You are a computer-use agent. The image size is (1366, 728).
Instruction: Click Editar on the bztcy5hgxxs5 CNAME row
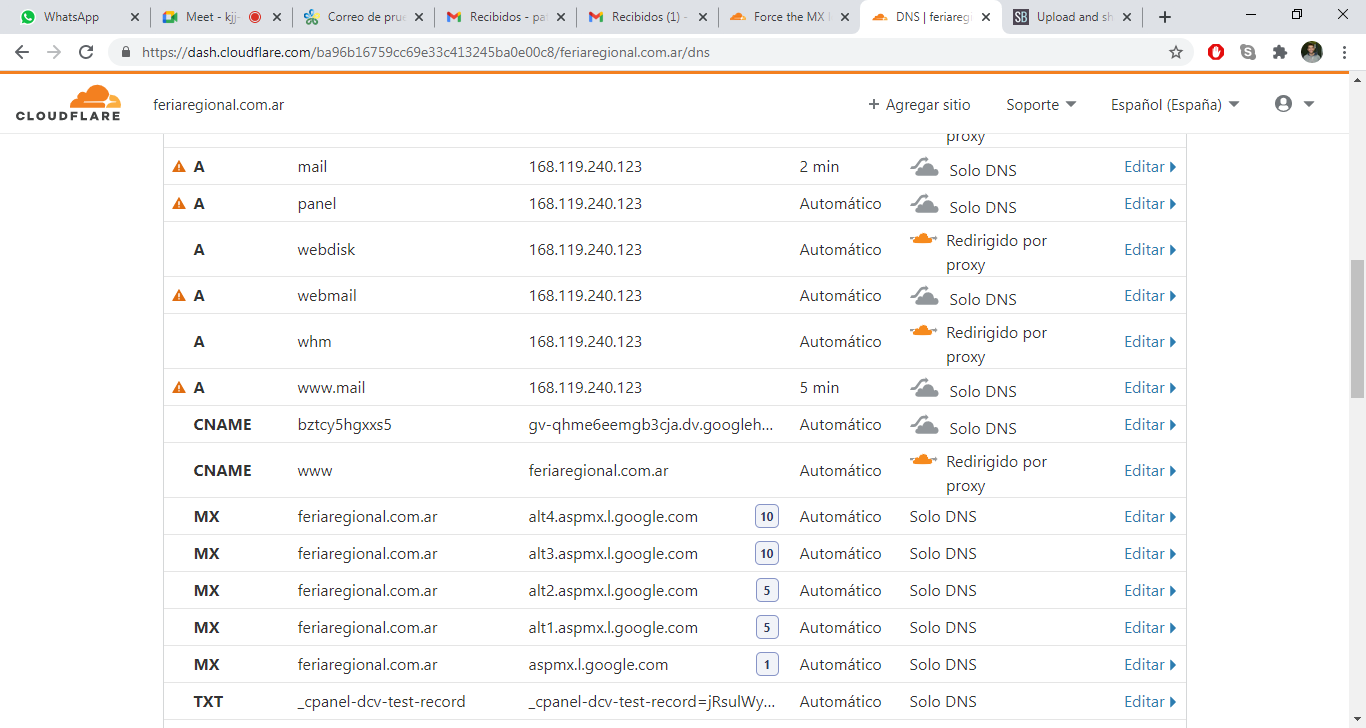click(x=1150, y=425)
